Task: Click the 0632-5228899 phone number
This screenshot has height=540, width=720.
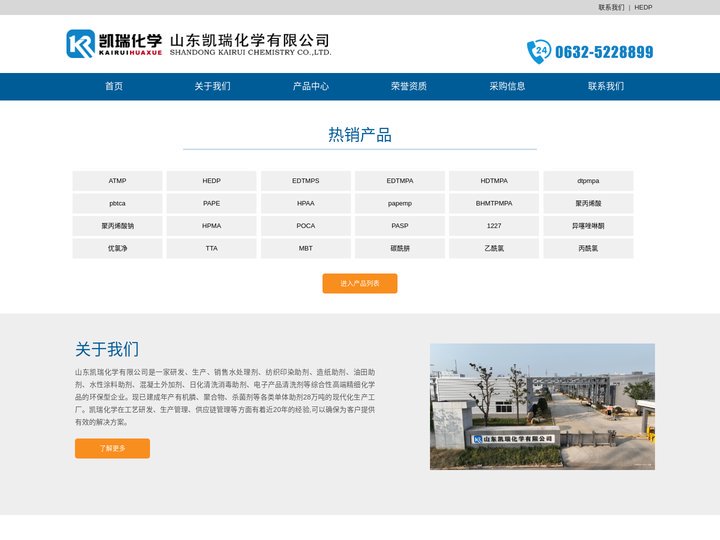Action: click(x=604, y=52)
